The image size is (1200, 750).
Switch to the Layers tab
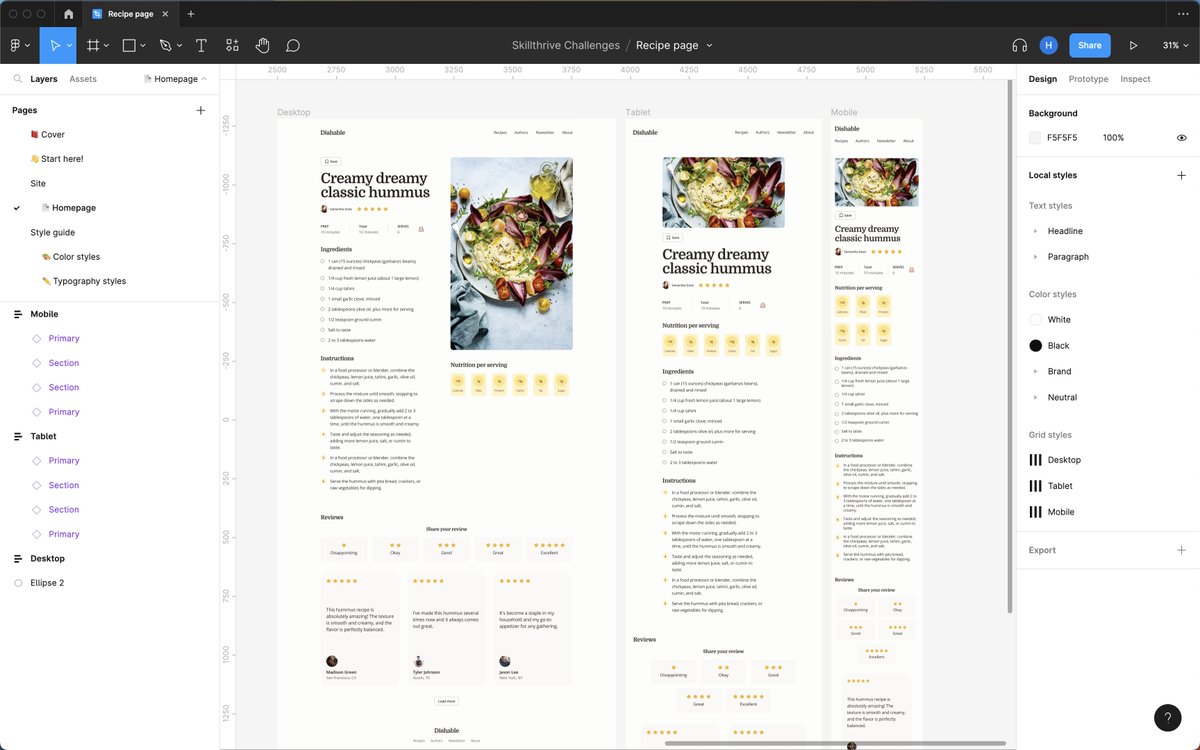click(44, 79)
